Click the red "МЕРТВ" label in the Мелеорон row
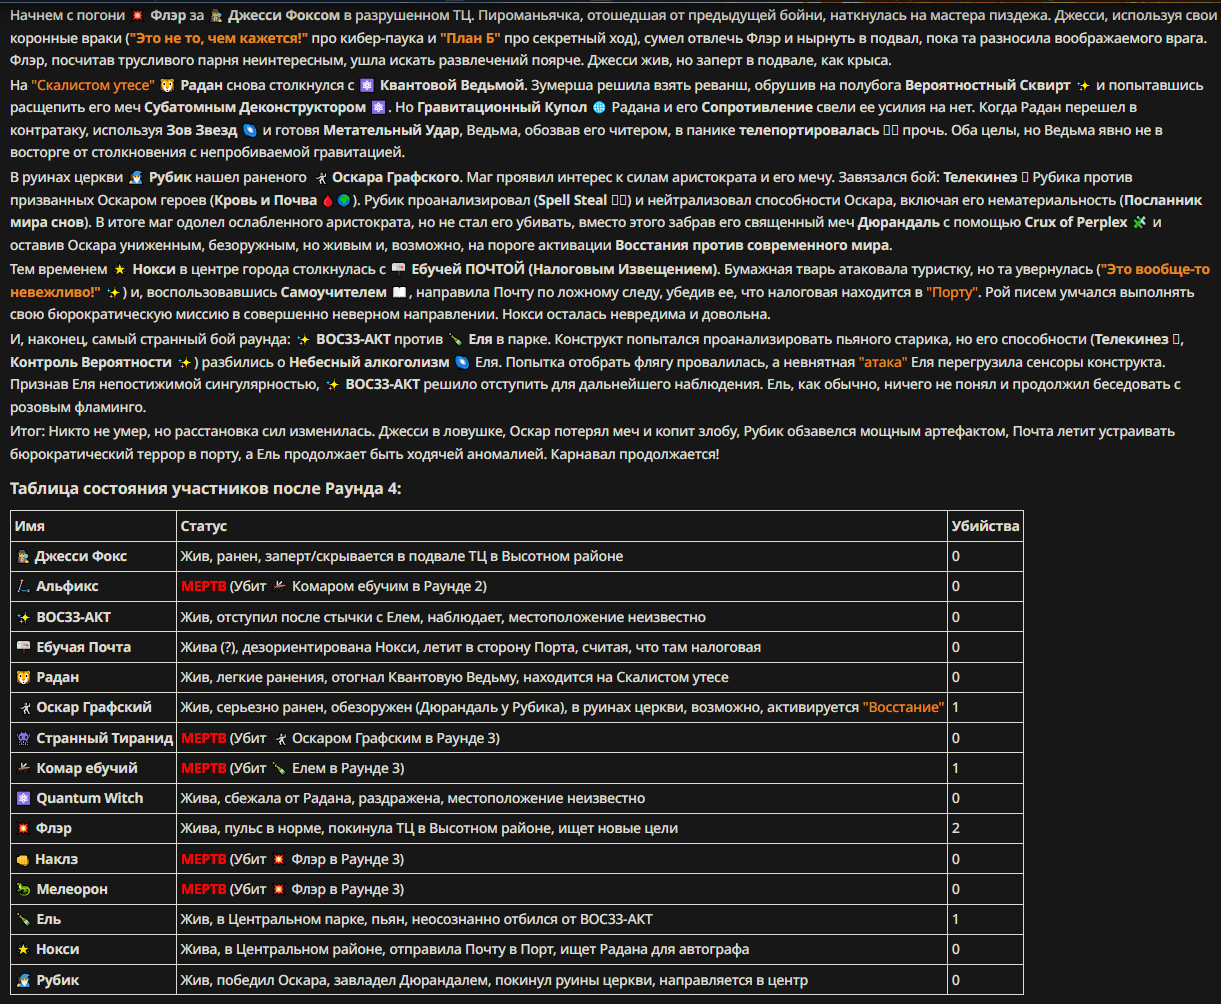 (203, 889)
